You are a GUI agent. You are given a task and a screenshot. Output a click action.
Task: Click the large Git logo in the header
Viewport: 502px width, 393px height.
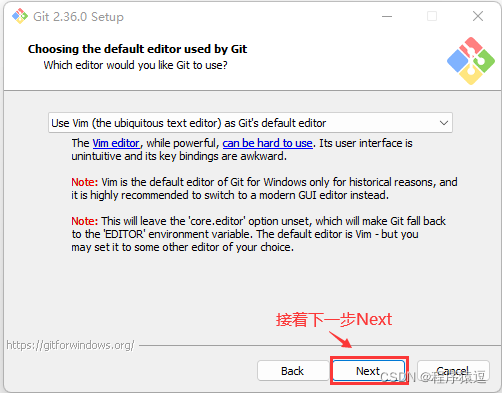click(x=471, y=61)
